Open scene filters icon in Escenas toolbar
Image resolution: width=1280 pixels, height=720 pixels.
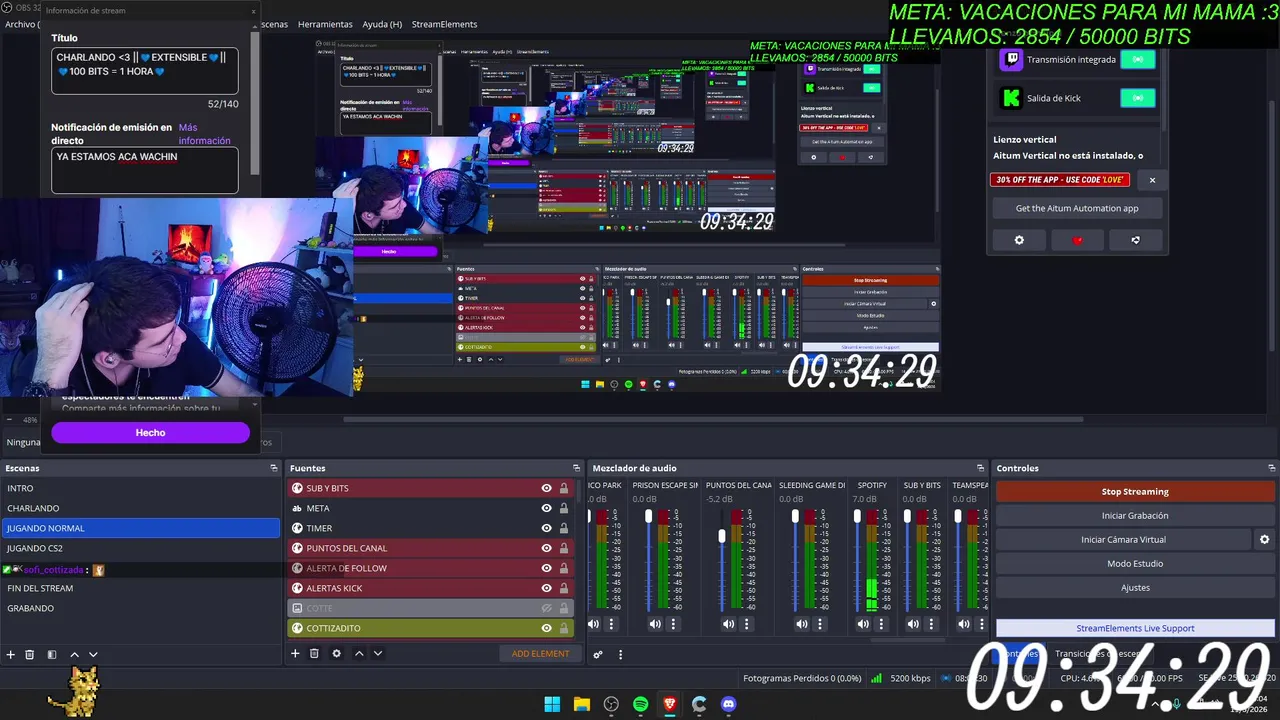[52, 654]
